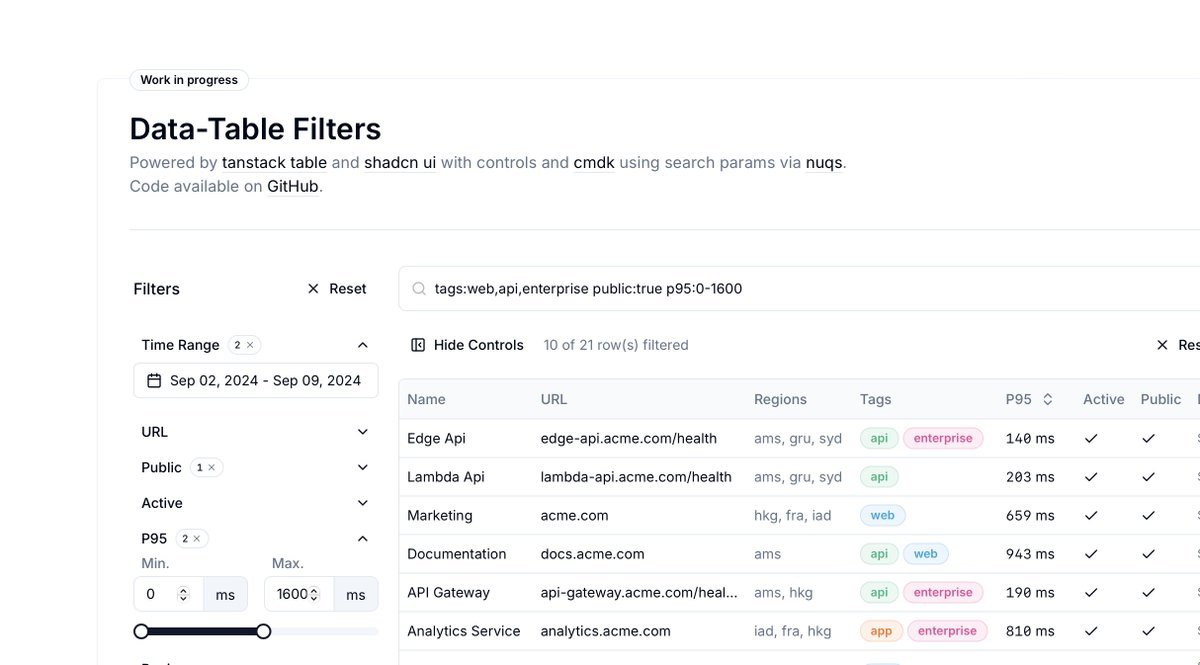
Task: Click the Active checkmark in the Edge Api row
Action: click(1091, 438)
